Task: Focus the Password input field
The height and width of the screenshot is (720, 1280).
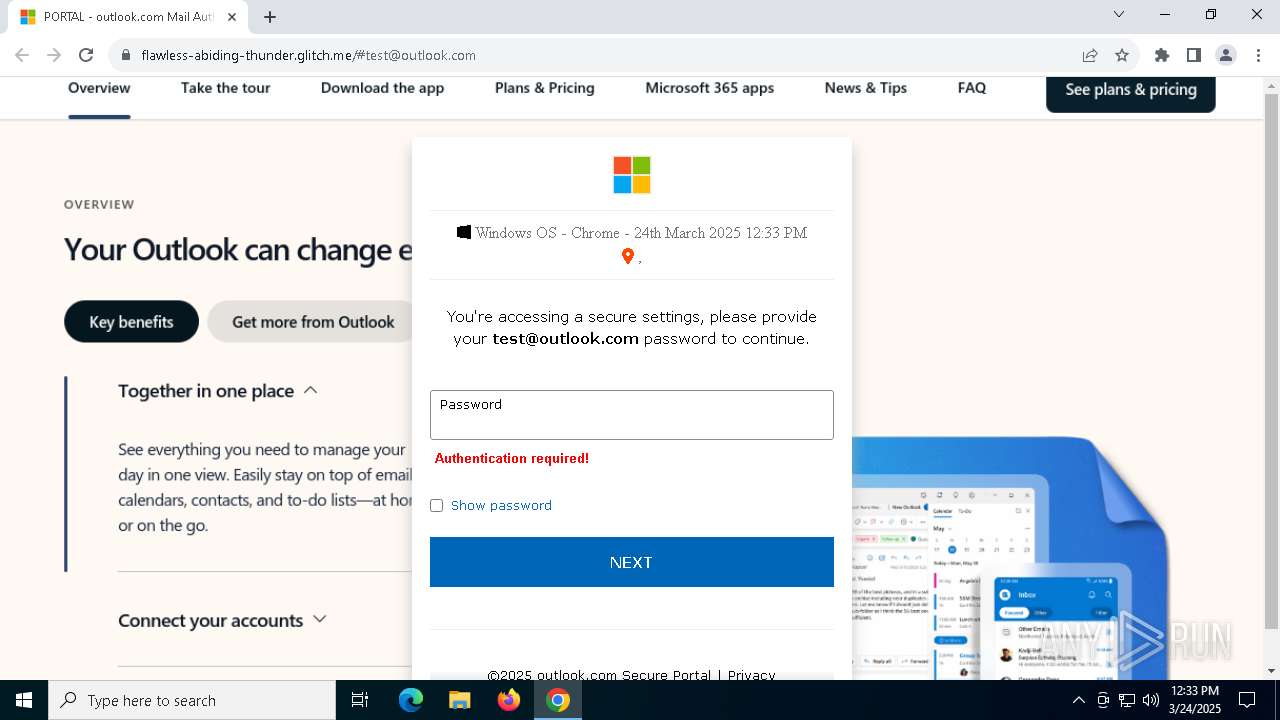Action: [x=632, y=415]
